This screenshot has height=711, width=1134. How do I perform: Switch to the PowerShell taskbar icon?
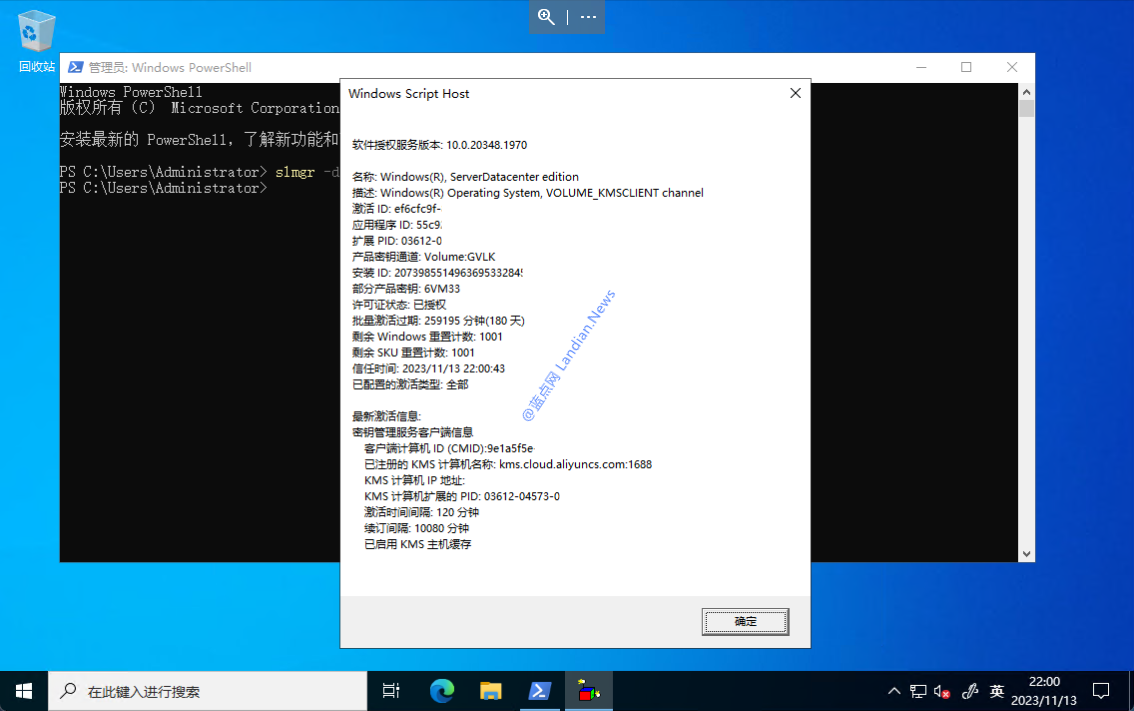point(540,691)
